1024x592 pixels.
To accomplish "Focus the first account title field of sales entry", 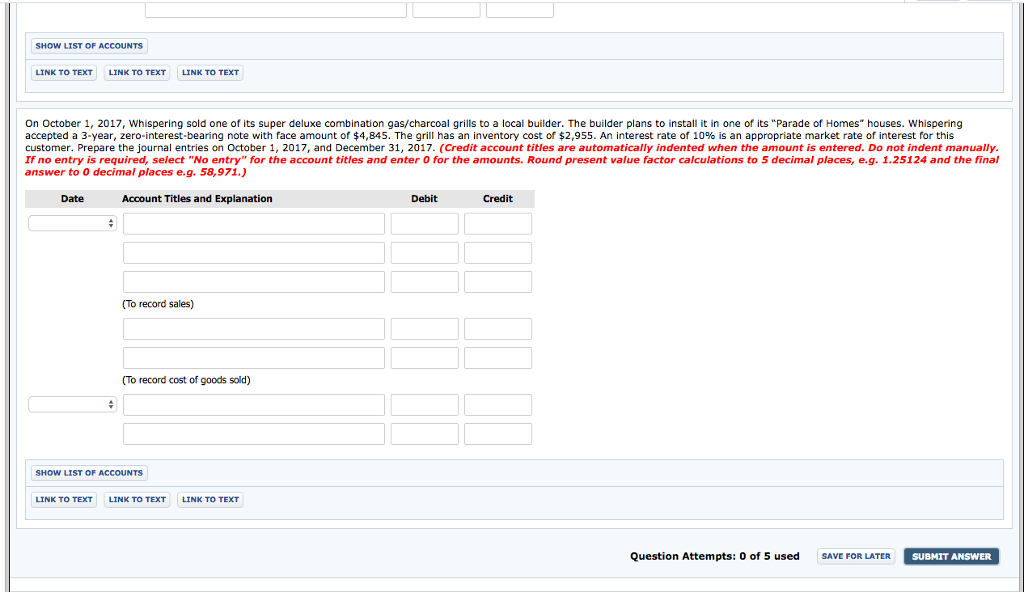I will pos(254,223).
